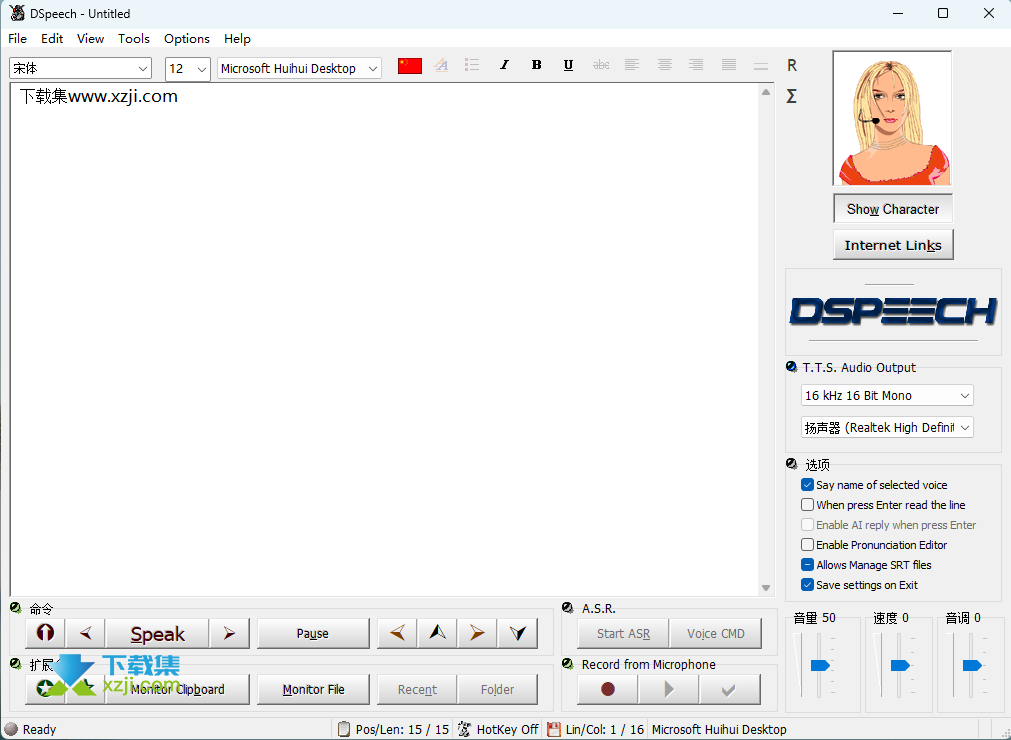This screenshot has height=740, width=1011.
Task: Toggle Save settings on Exit
Action: (x=807, y=585)
